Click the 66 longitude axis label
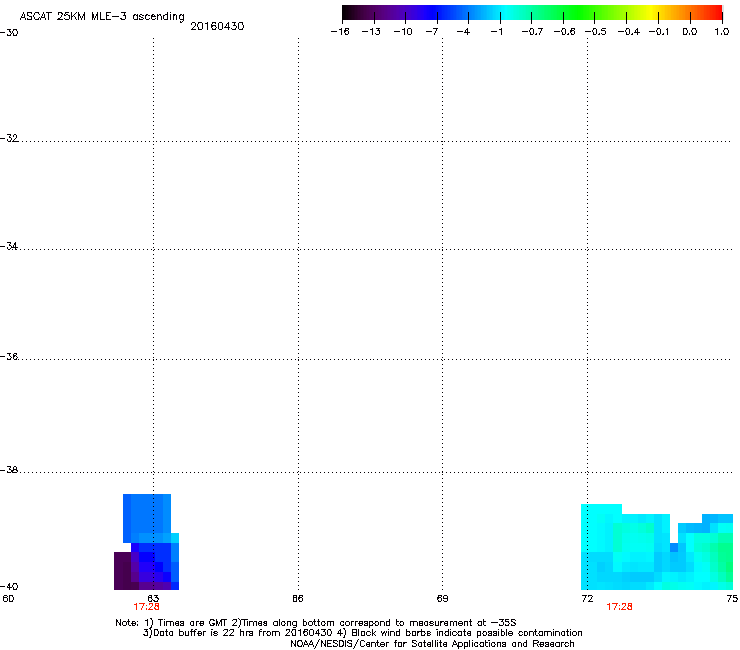This screenshot has height=650, width=740. pyautogui.click(x=298, y=599)
